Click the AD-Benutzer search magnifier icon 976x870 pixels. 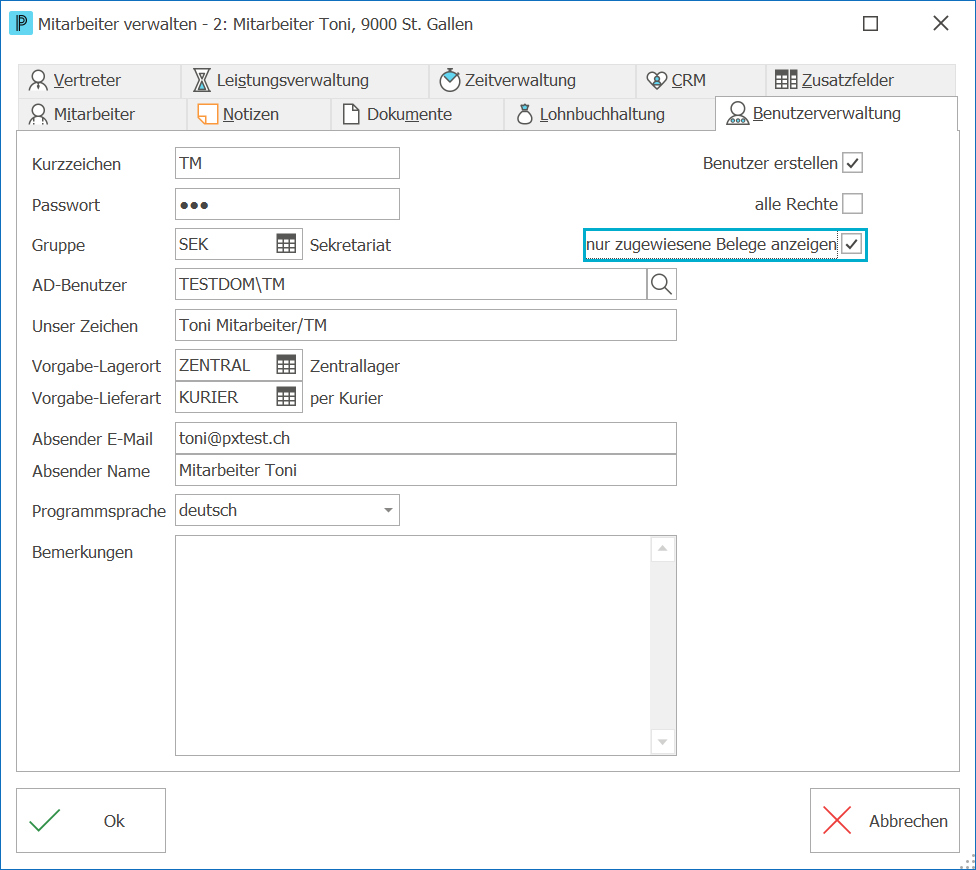tap(661, 284)
